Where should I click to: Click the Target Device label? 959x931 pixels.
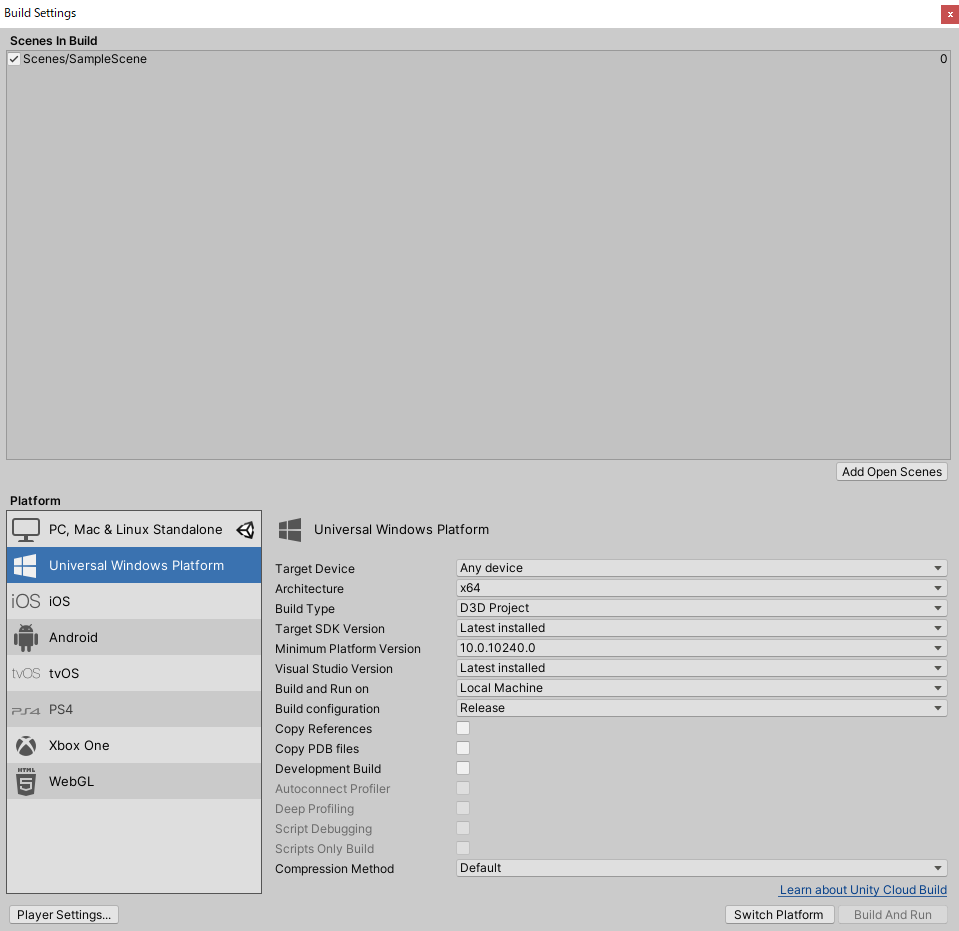[315, 569]
